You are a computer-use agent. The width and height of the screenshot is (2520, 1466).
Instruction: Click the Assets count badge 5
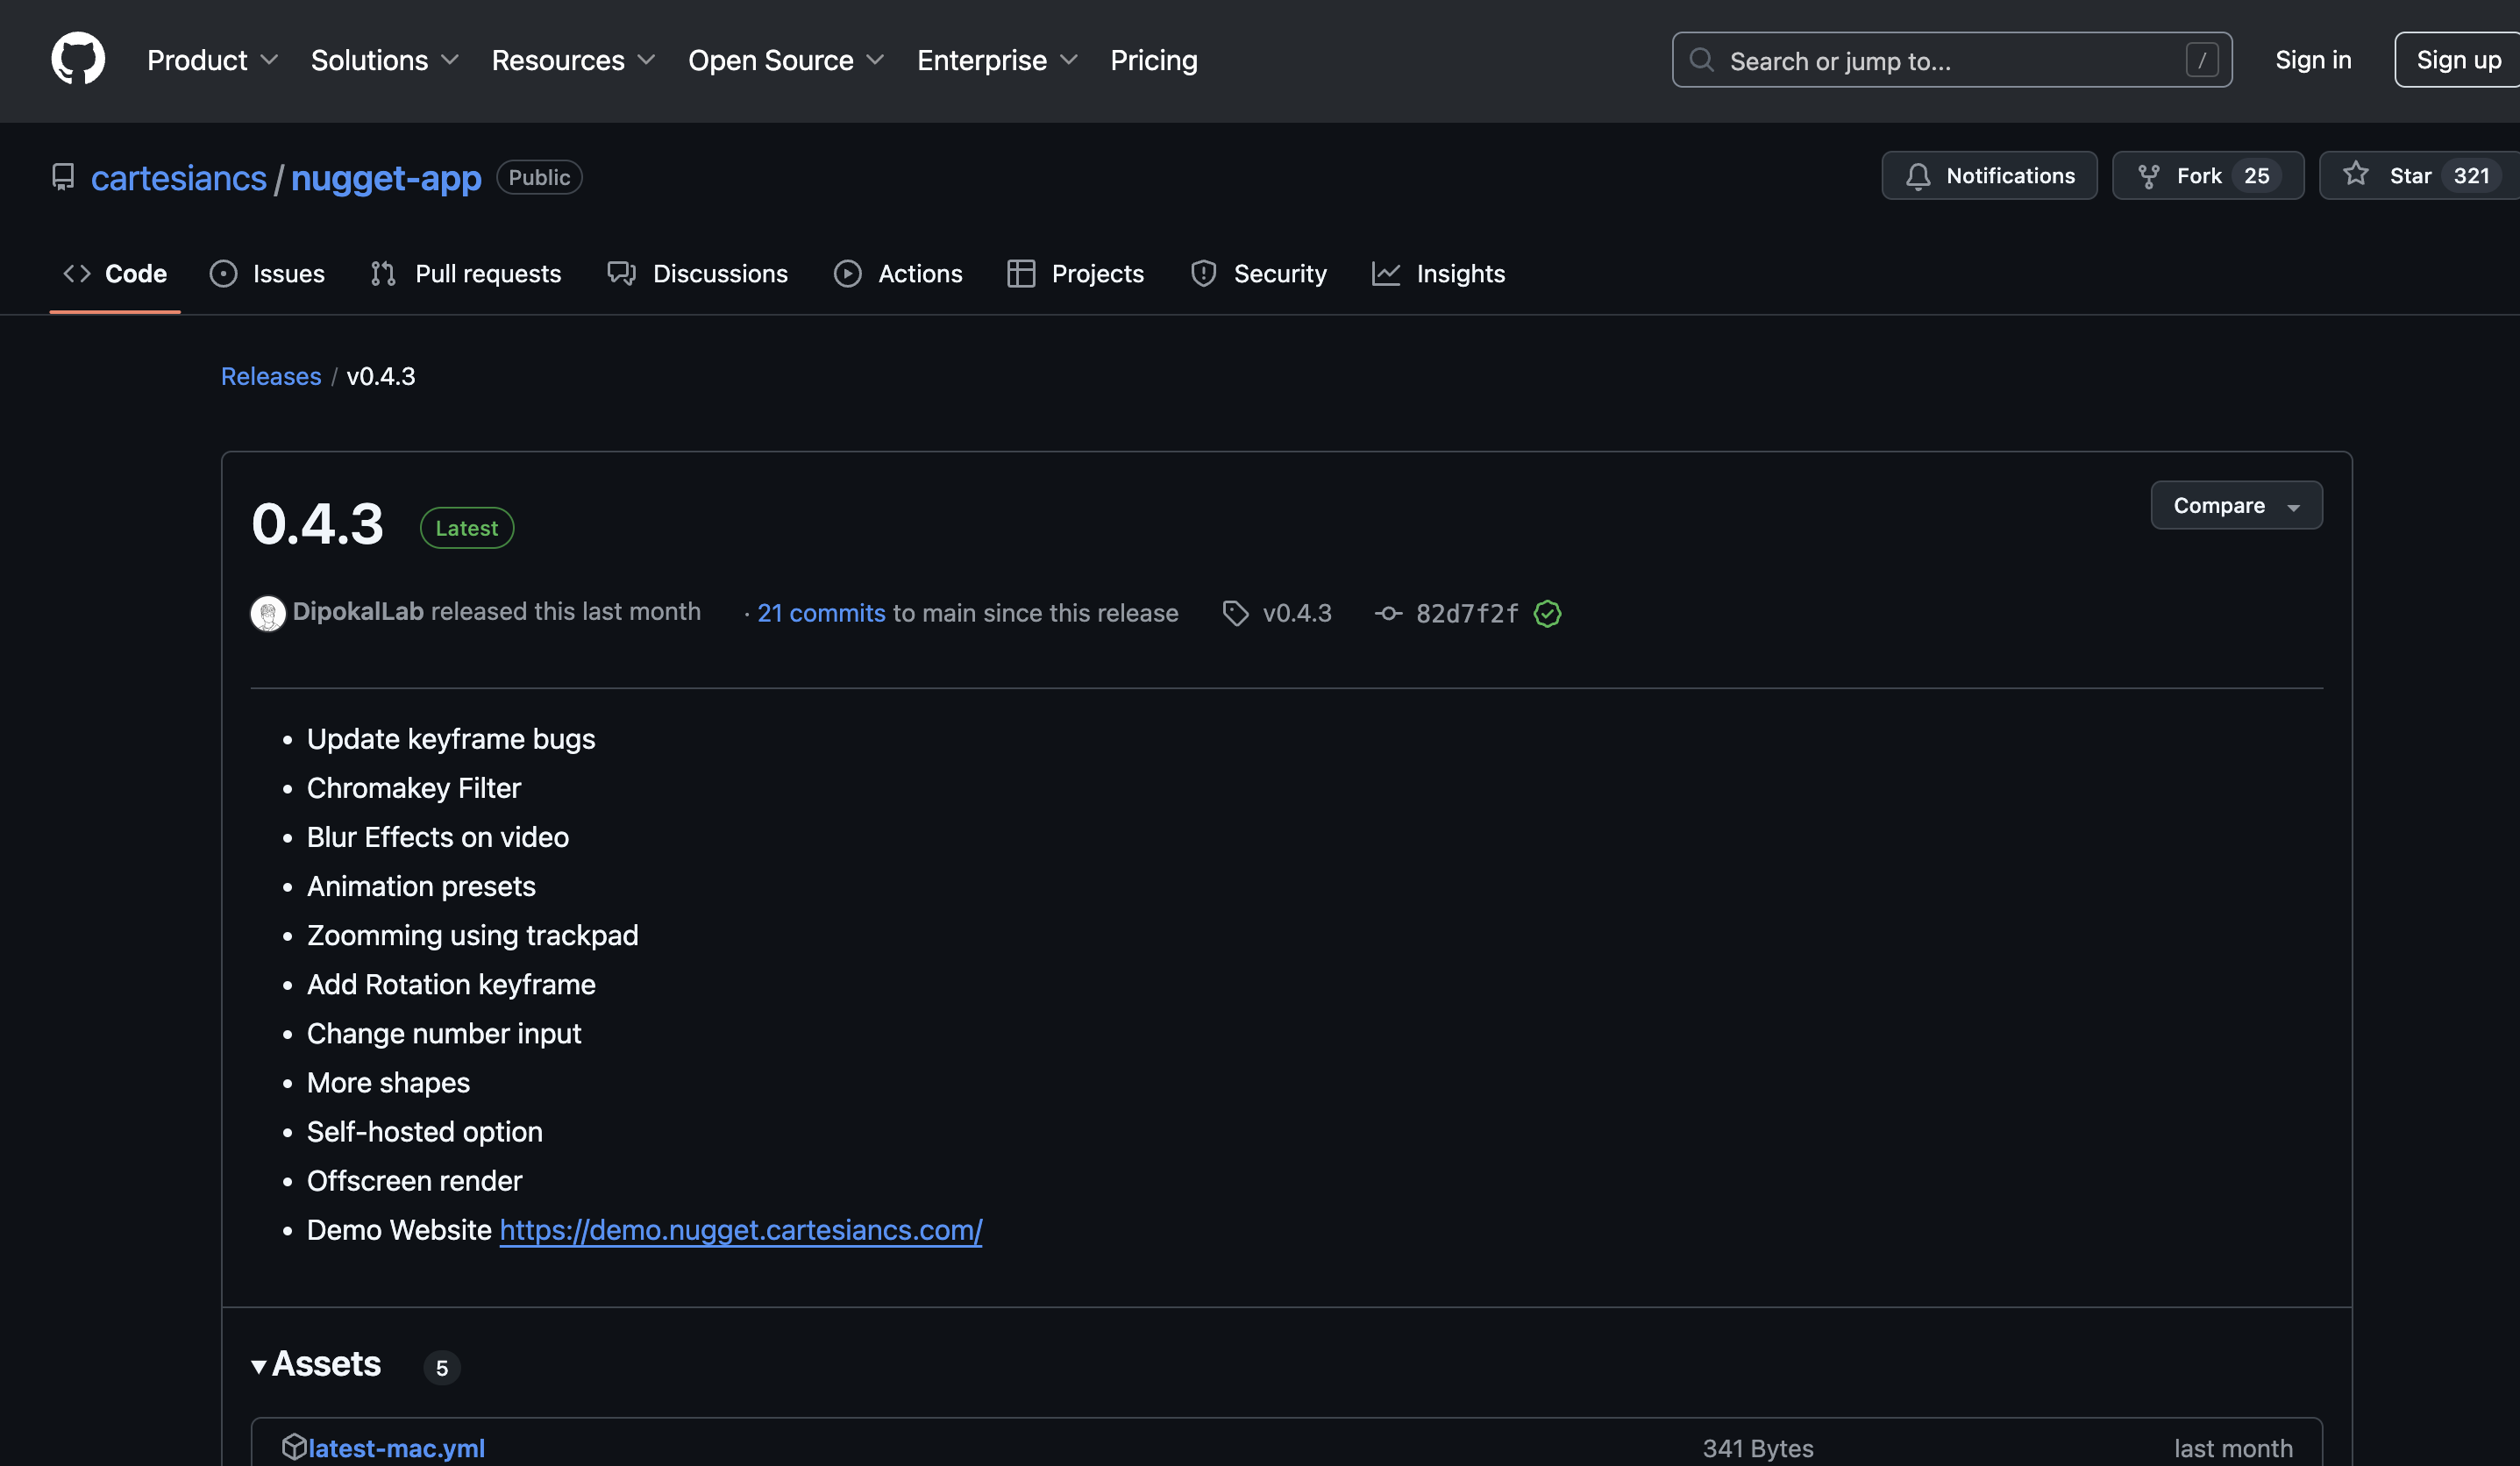442,1367
